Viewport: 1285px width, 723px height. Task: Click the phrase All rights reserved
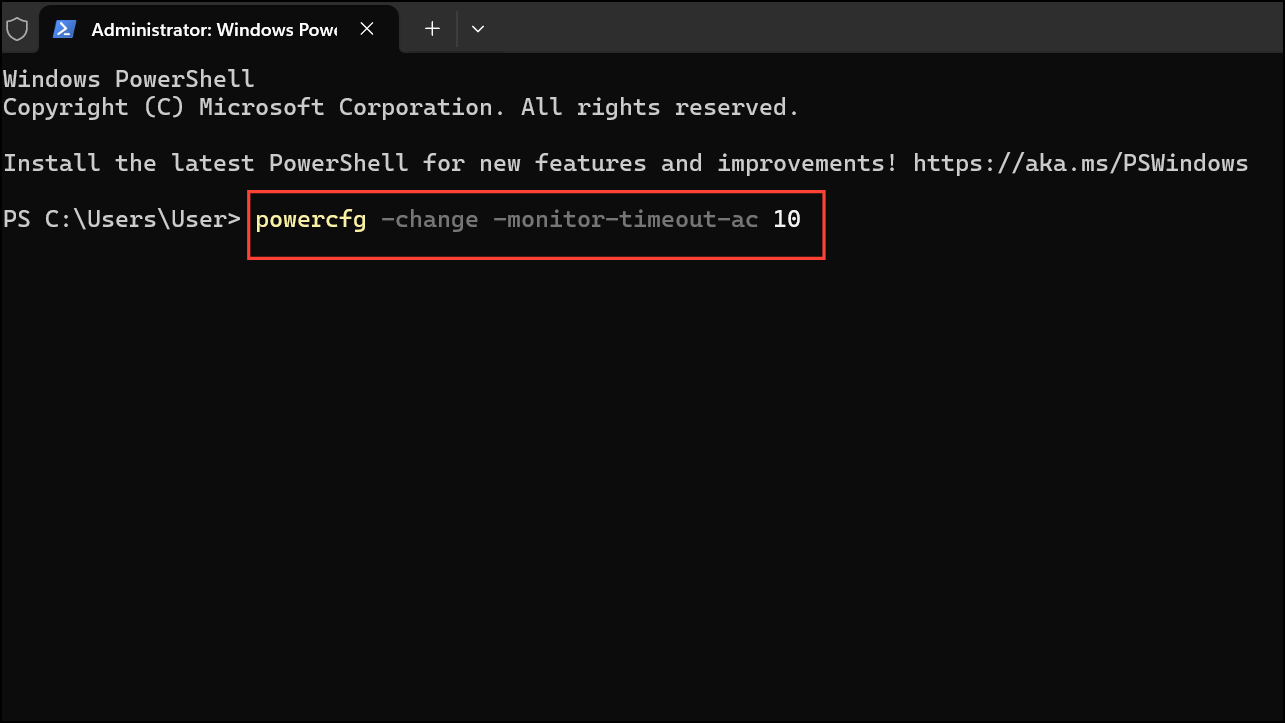tap(660, 107)
